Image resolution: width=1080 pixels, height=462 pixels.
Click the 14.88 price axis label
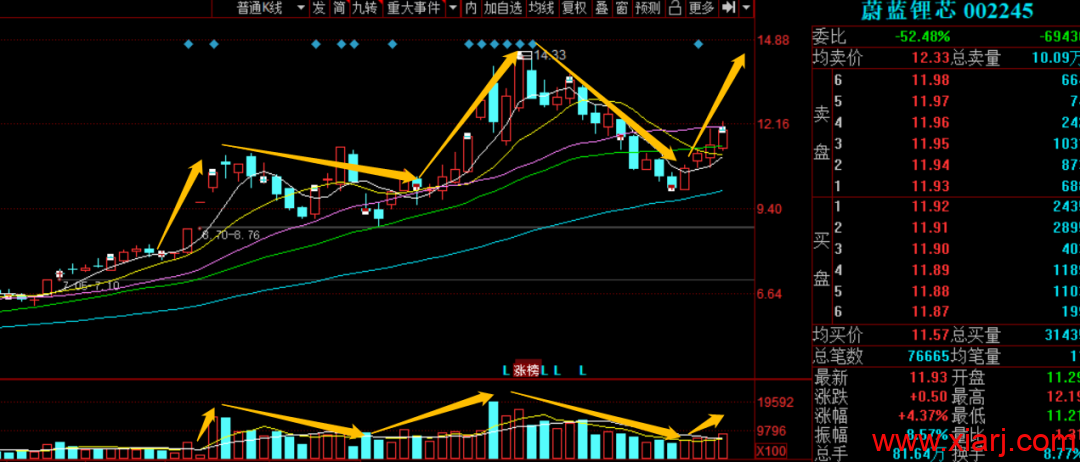click(x=773, y=41)
